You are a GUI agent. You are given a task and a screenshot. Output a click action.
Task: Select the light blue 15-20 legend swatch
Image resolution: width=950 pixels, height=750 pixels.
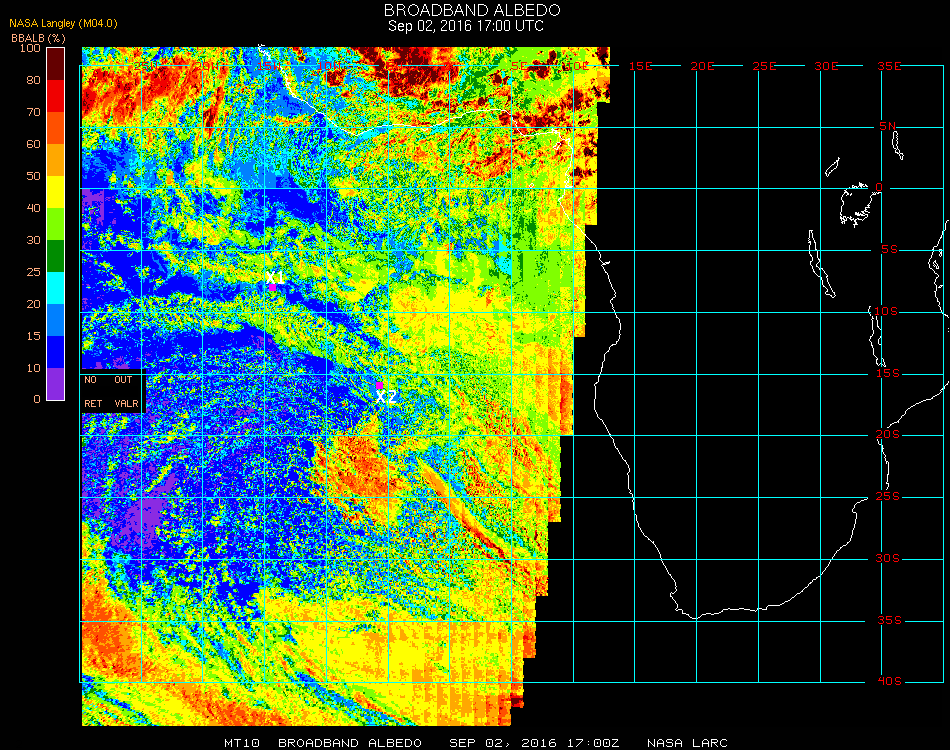[55, 320]
